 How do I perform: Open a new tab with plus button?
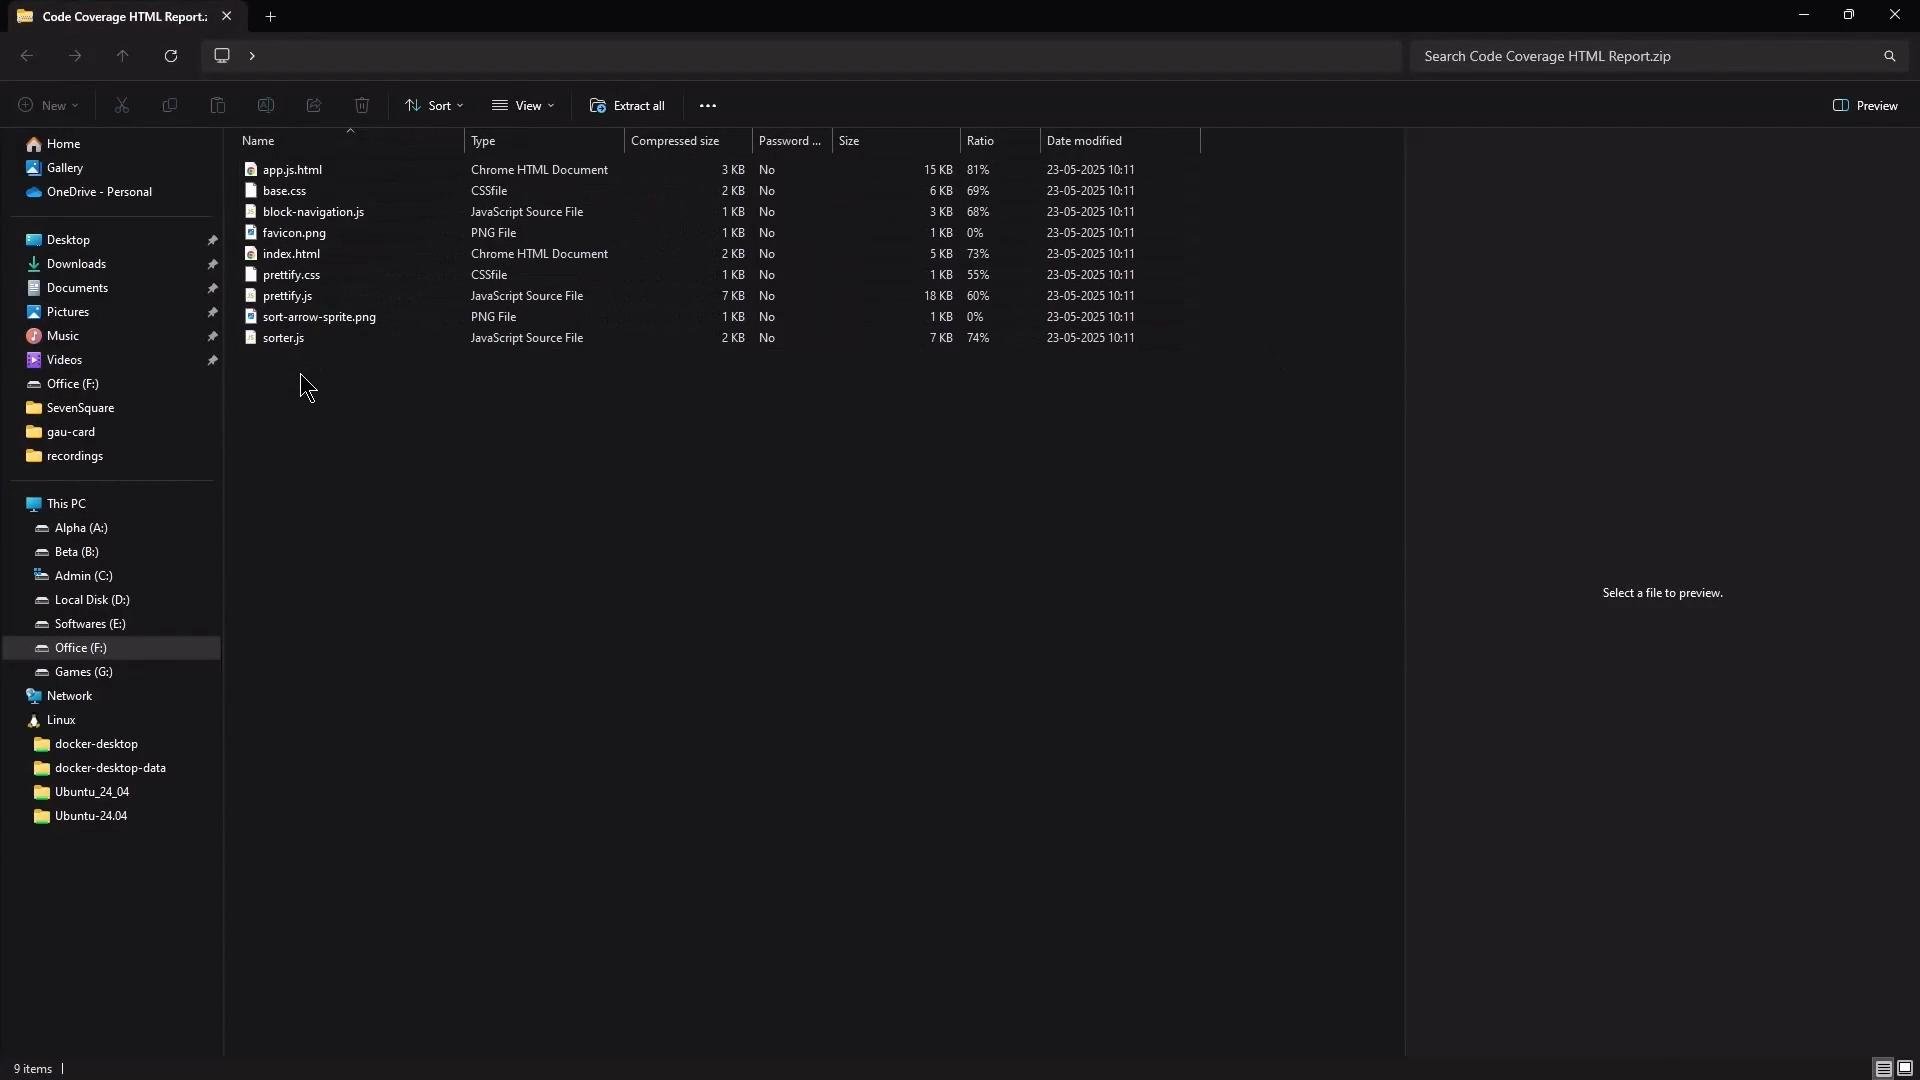(x=270, y=16)
